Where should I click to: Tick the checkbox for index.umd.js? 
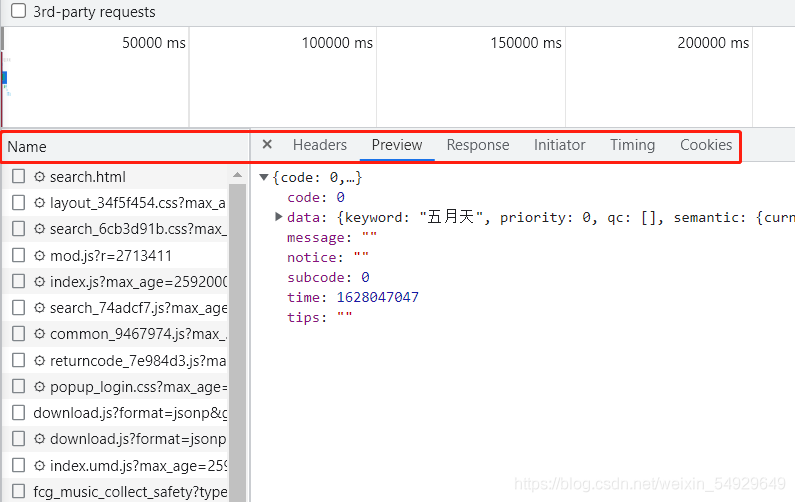click(18, 465)
